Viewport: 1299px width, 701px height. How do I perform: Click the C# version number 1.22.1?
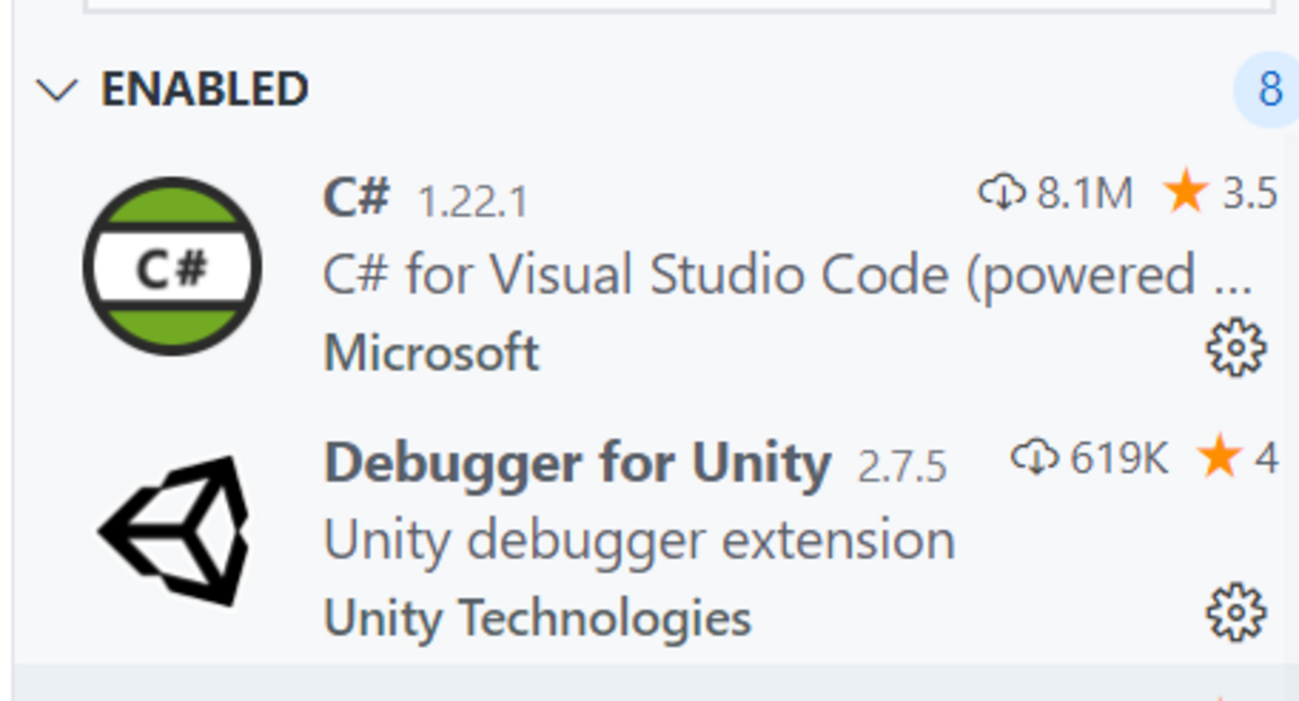[x=472, y=203]
